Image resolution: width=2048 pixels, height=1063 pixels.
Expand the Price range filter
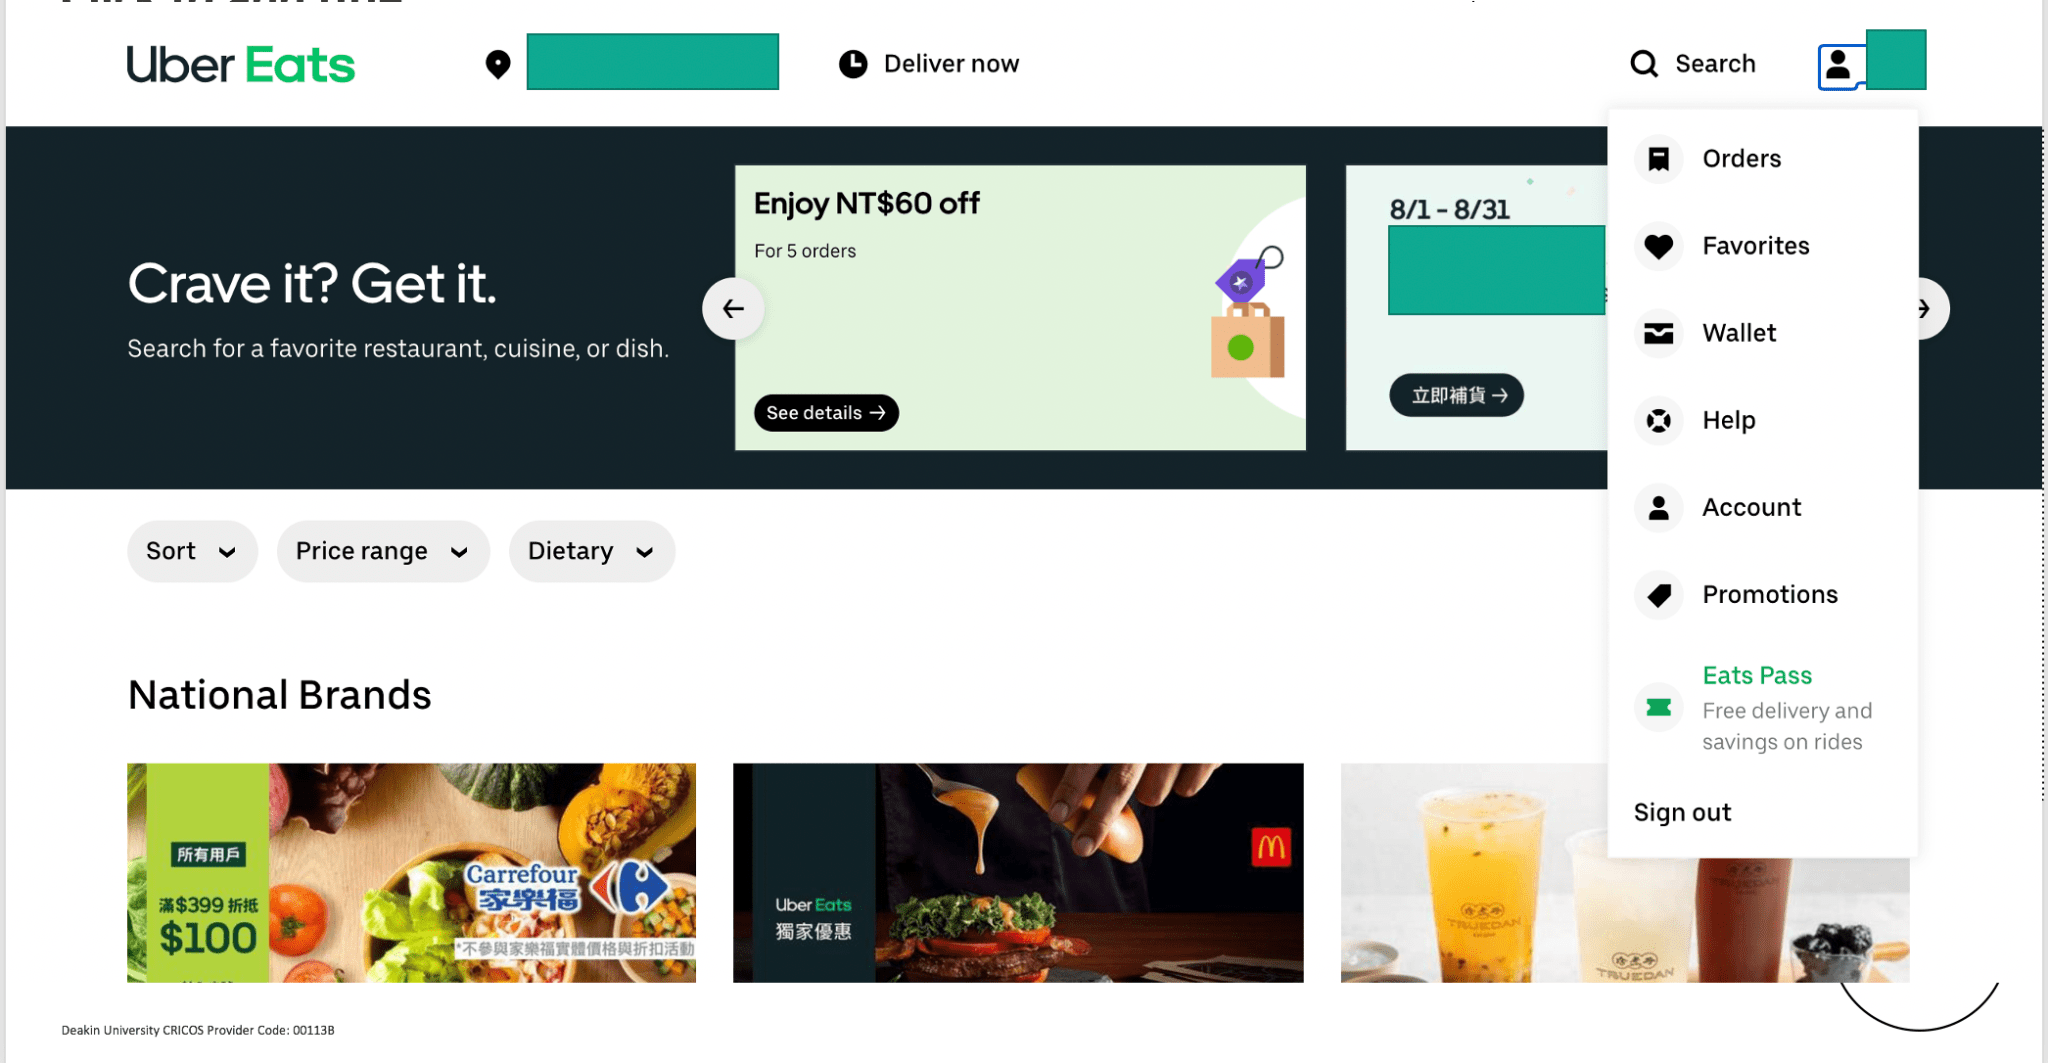pos(382,551)
